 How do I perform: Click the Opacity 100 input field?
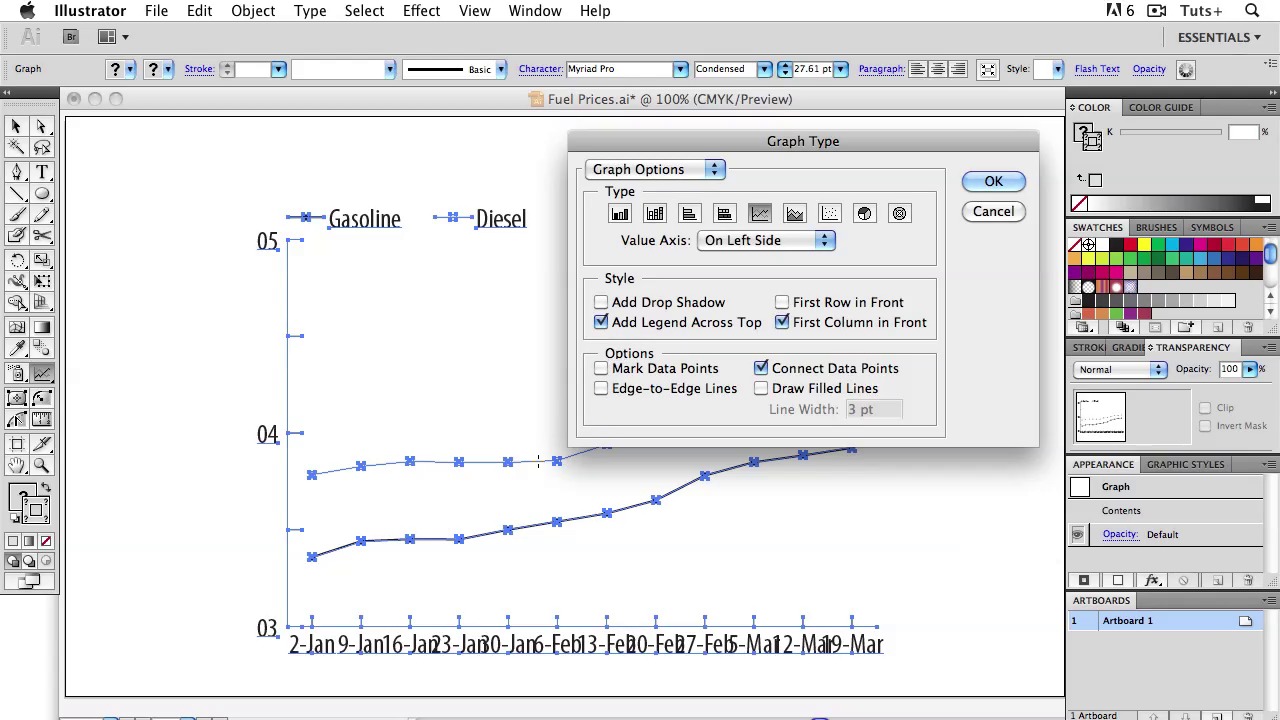pyautogui.click(x=1229, y=369)
